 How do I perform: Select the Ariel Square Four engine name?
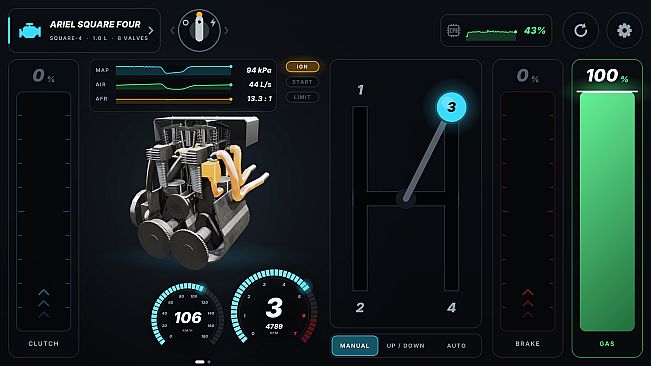click(95, 24)
